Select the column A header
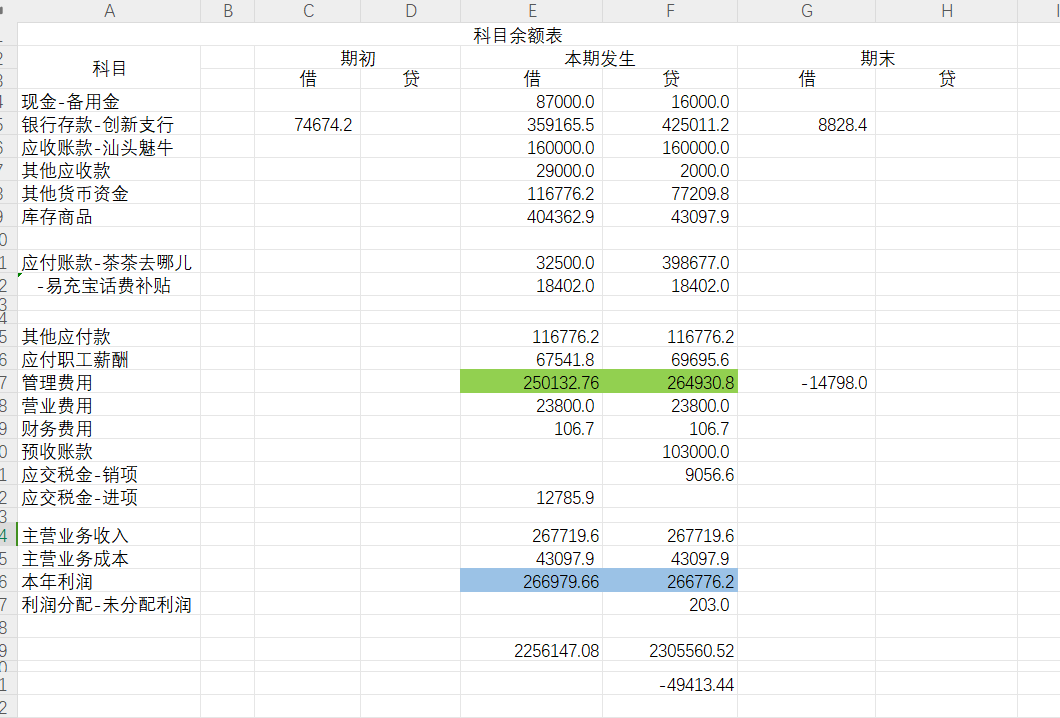This screenshot has width=1060, height=718. pos(109,11)
